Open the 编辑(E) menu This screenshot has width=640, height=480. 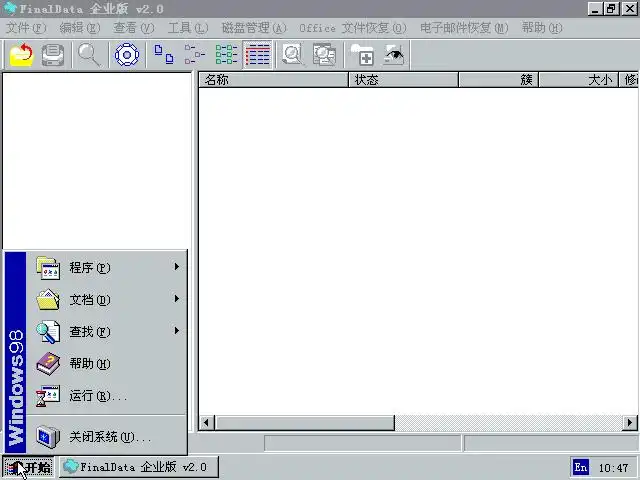coord(80,28)
